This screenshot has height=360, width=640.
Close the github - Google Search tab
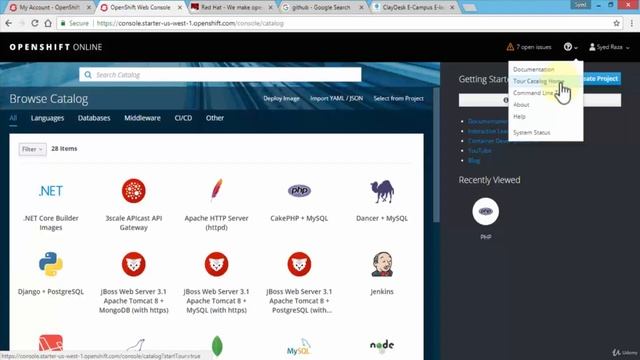[361, 7]
